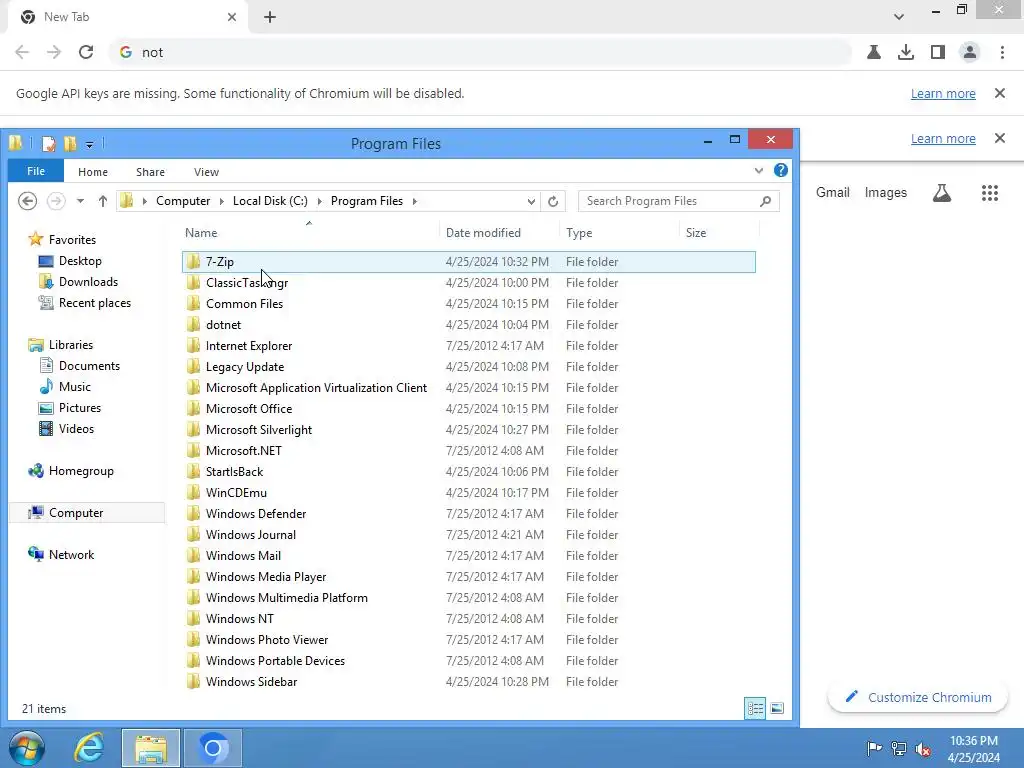
Task: Dismiss the Google API keys infobar
Action: click(999, 93)
